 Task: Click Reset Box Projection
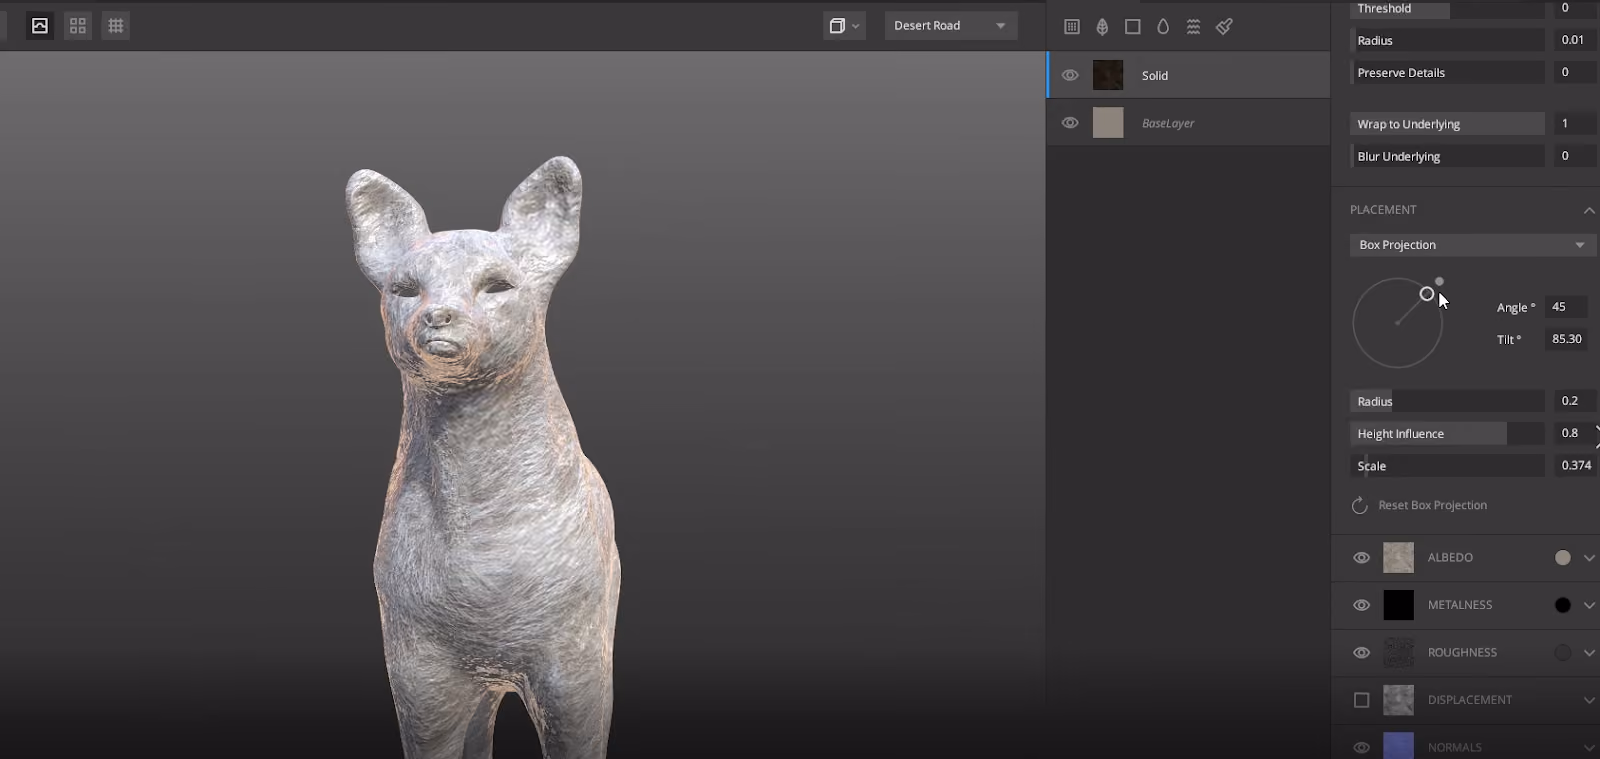(1432, 506)
